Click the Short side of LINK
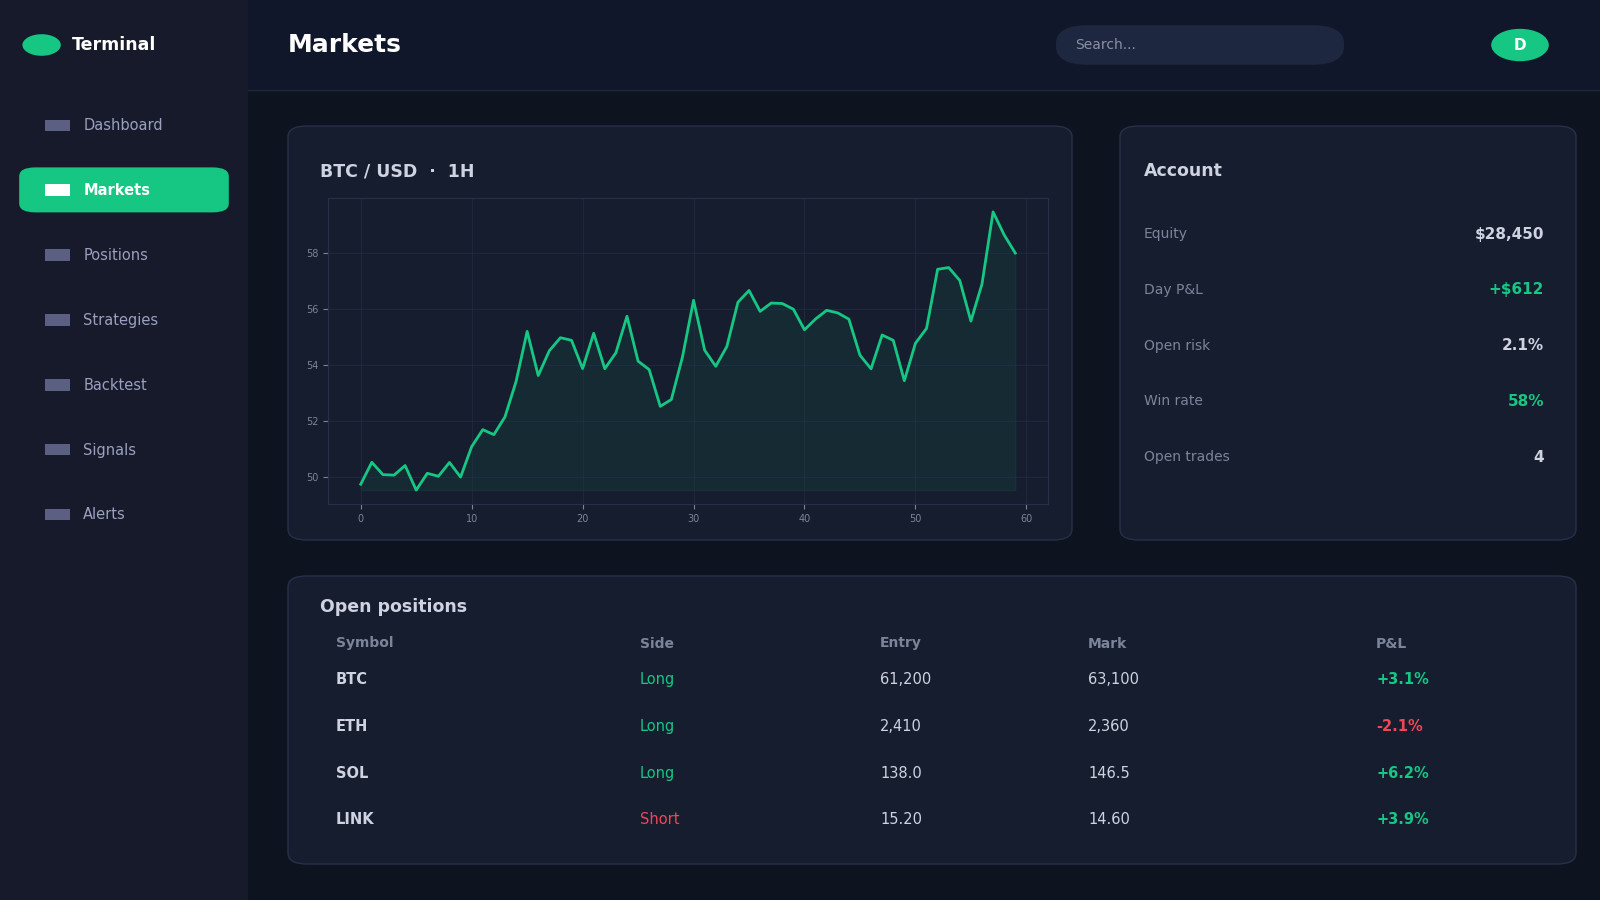This screenshot has width=1600, height=900. coord(659,820)
